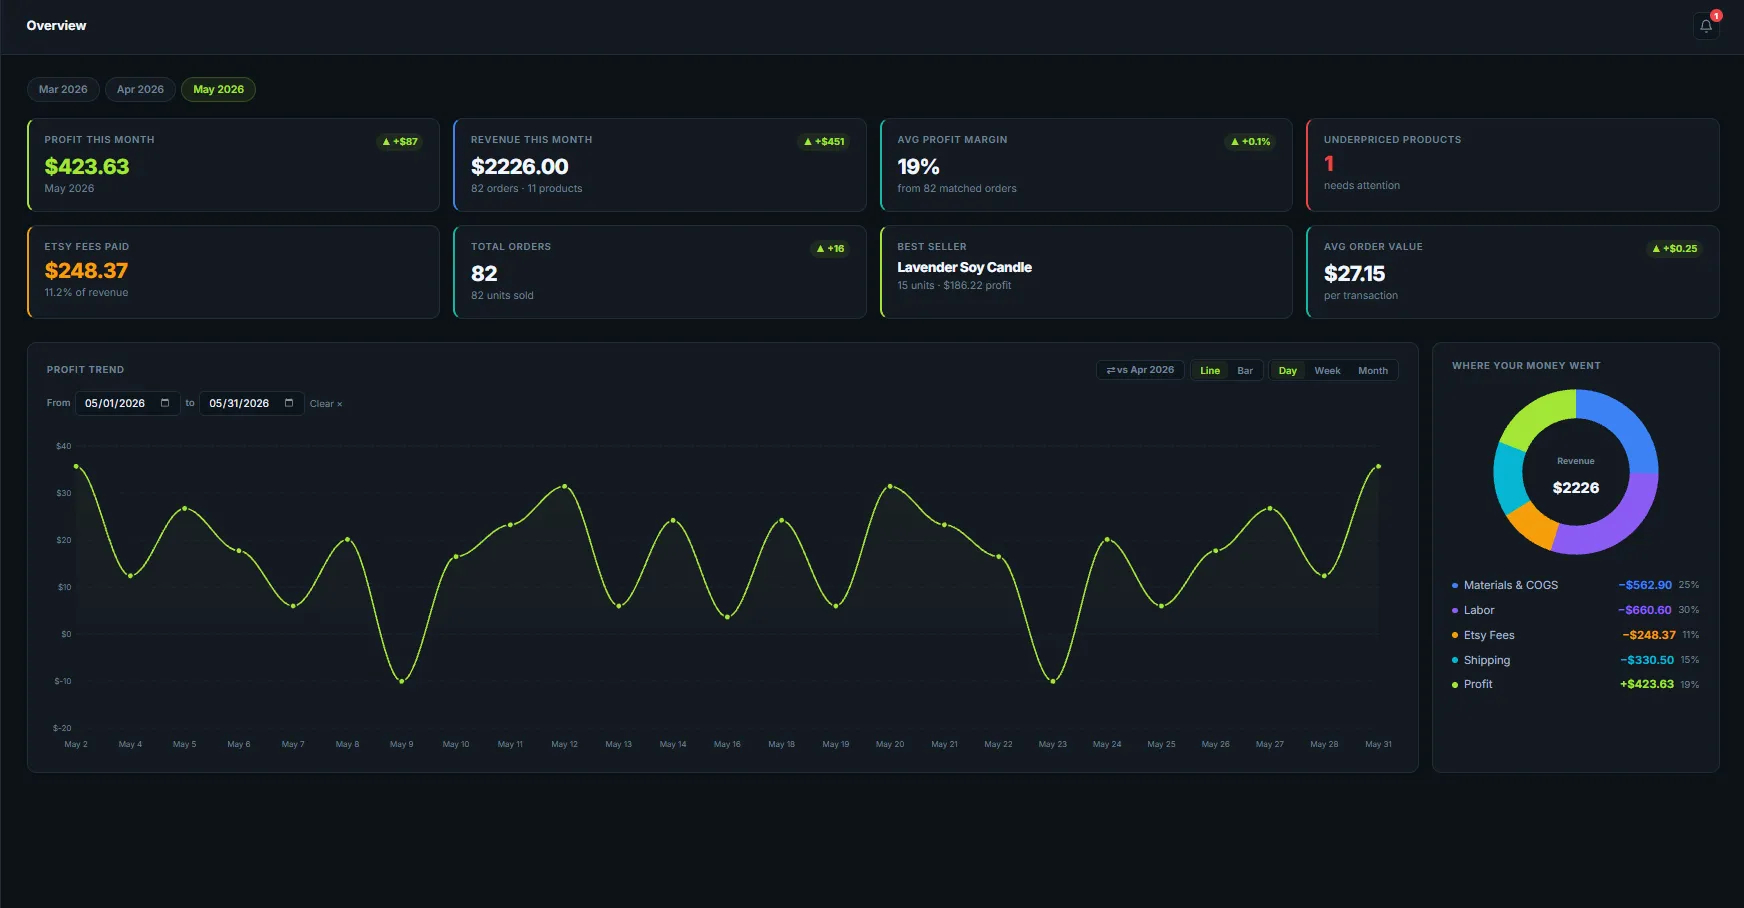This screenshot has height=908, width=1744.
Task: Click the May 2 data point on chart
Action: coord(76,466)
